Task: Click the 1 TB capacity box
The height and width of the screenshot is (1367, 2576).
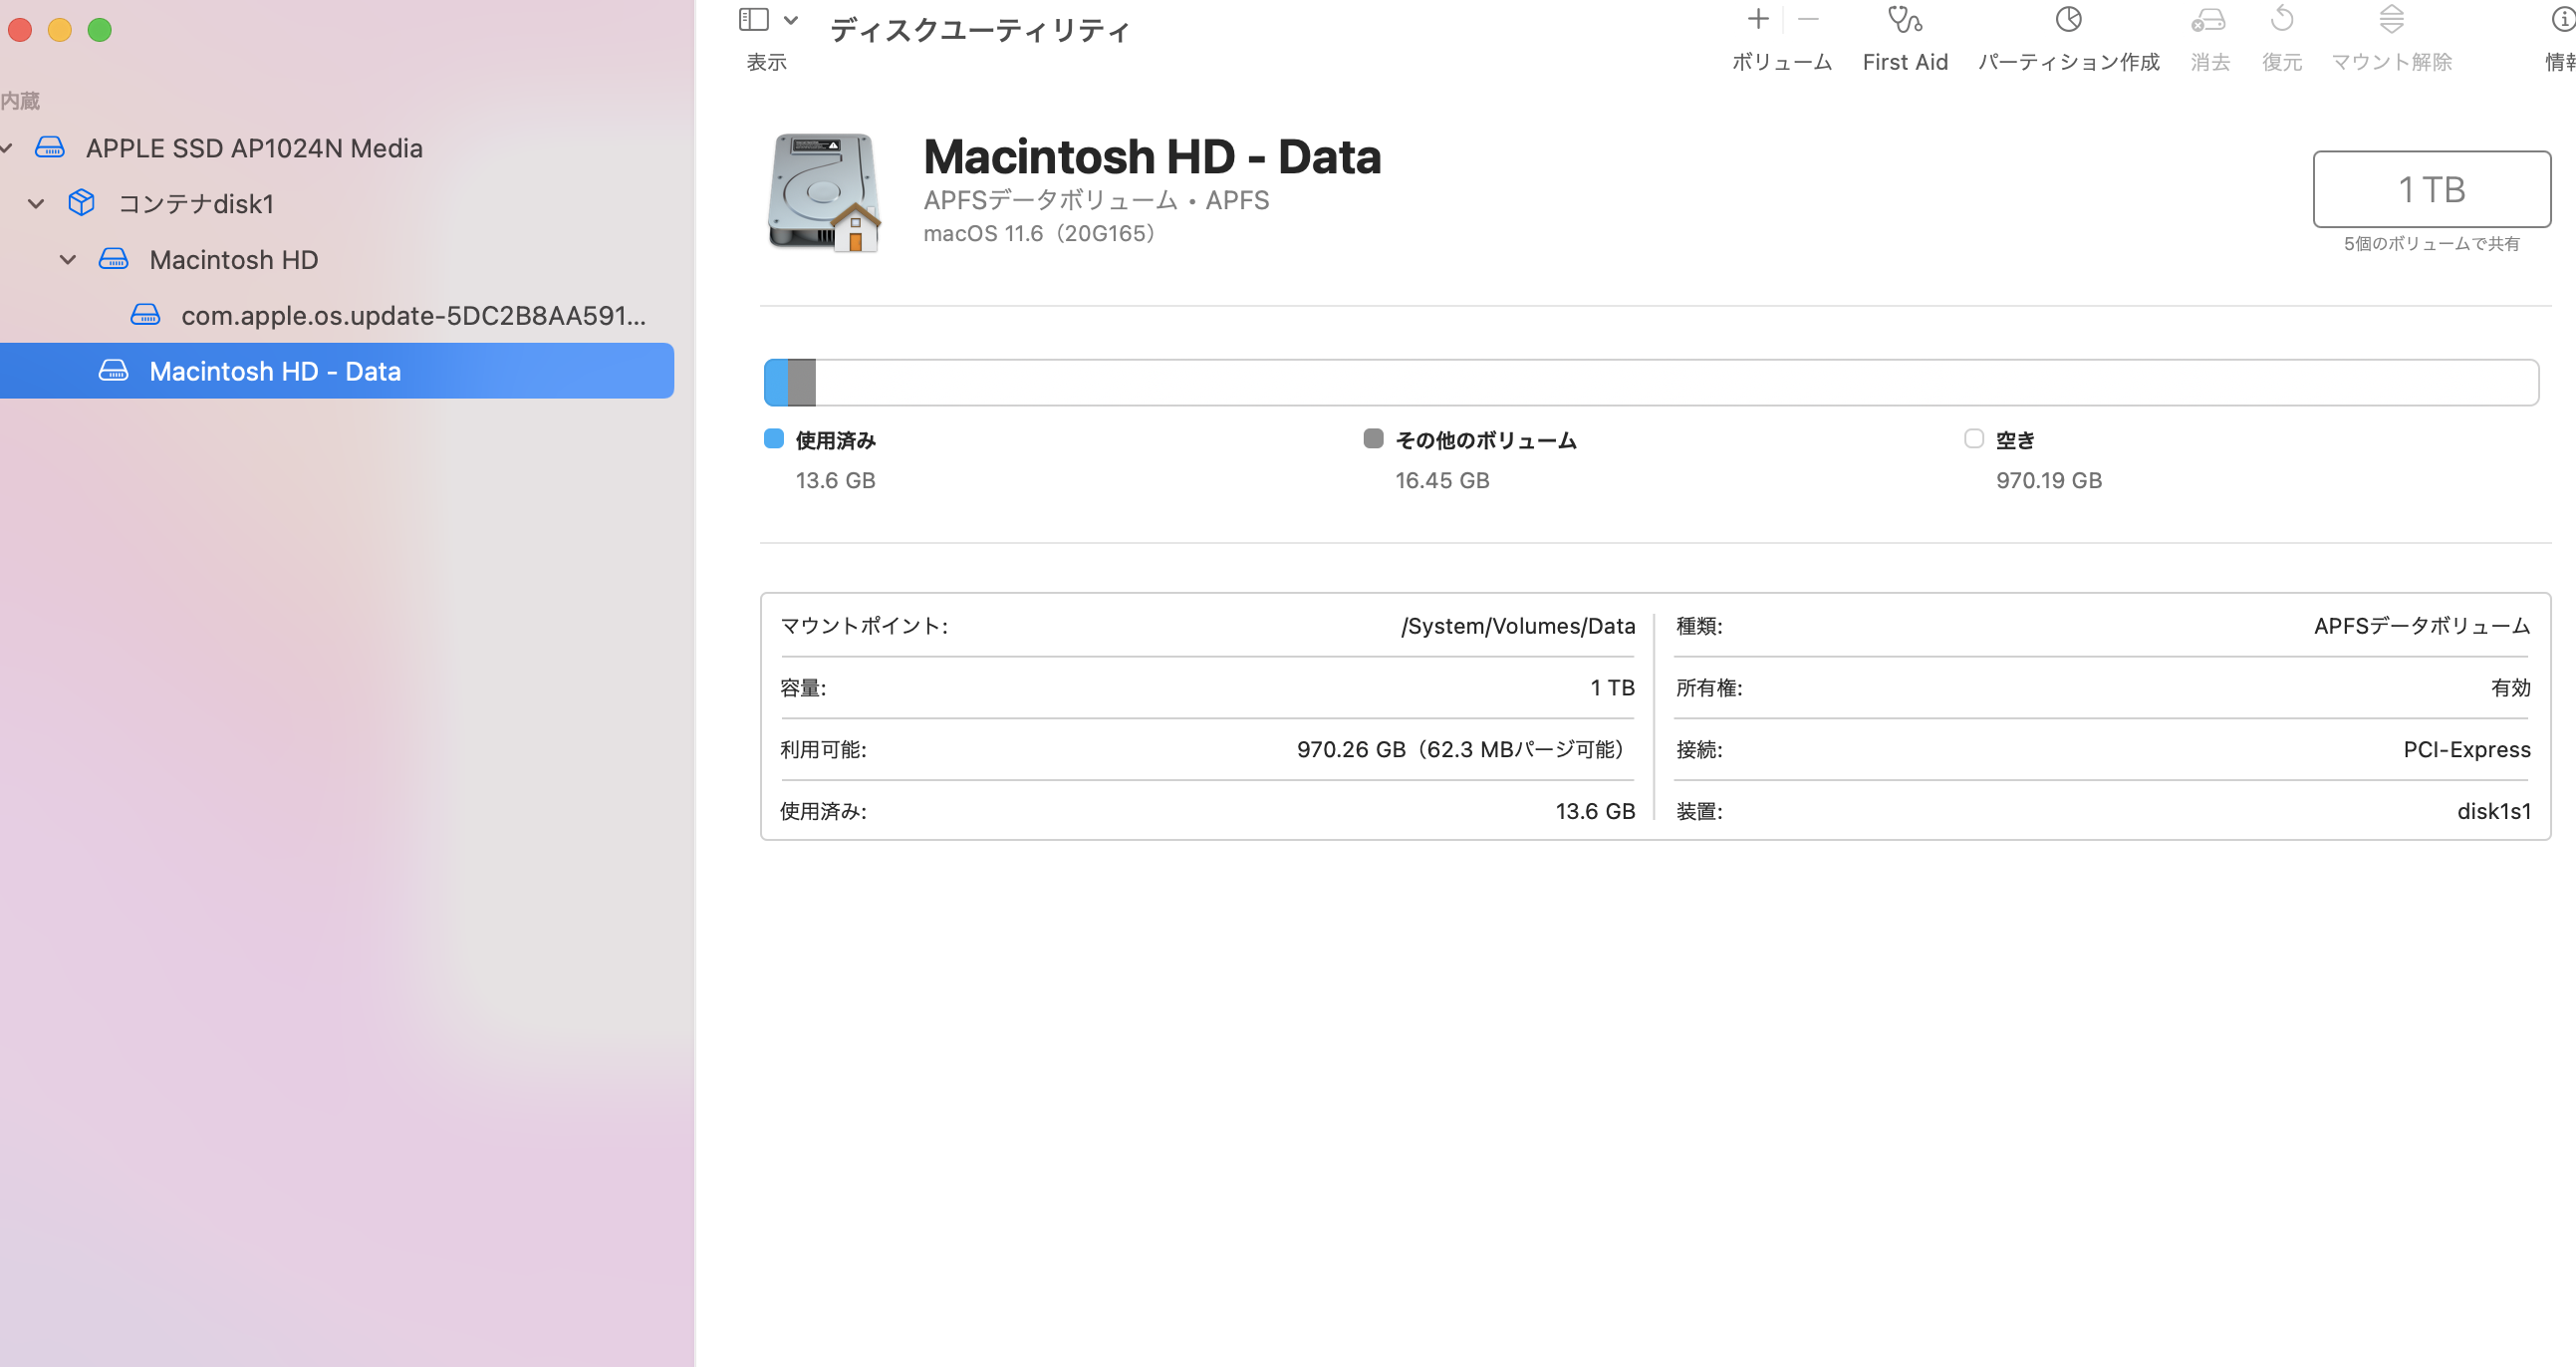Action: (x=2431, y=189)
